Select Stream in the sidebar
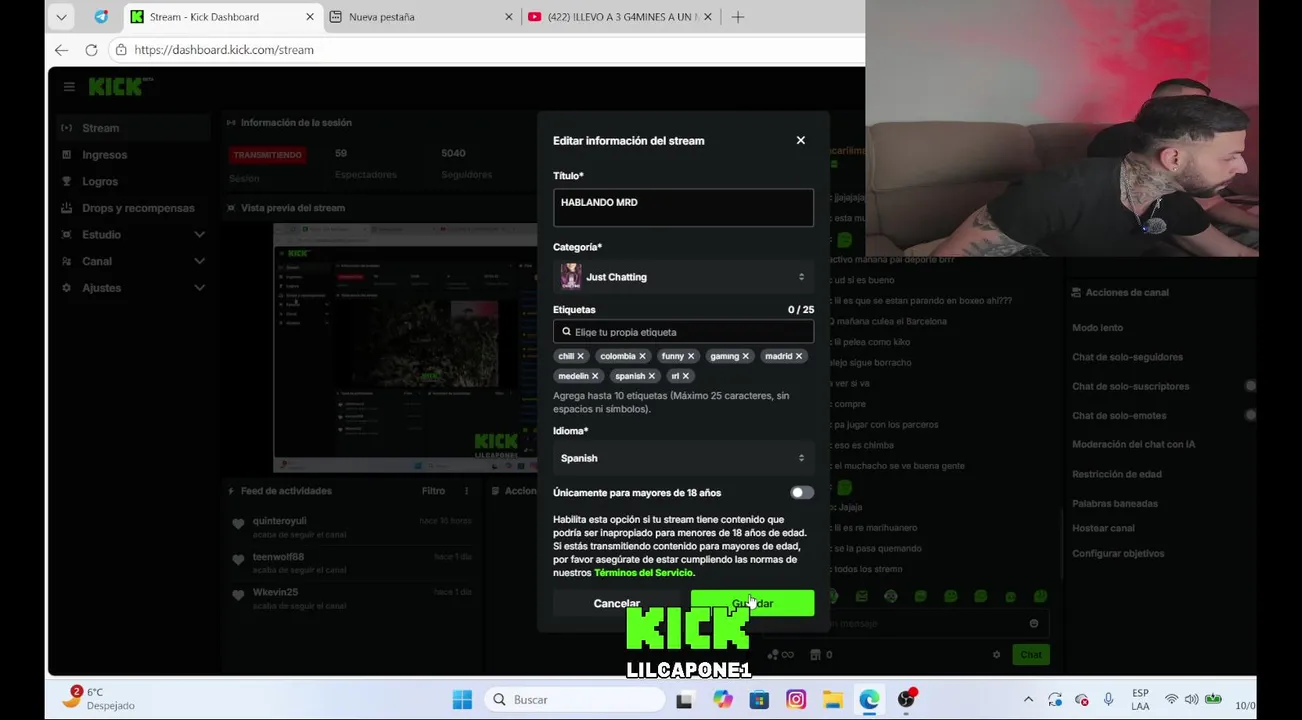The image size is (1302, 720). point(132,128)
